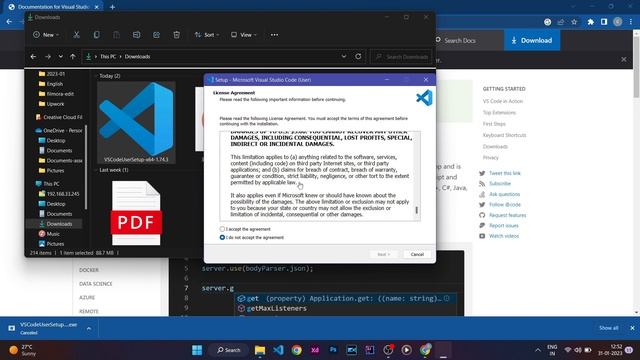Click the Rename icon in Explorer toolbar
Viewport: 640px width, 360px height.
pyautogui.click(x=136, y=35)
